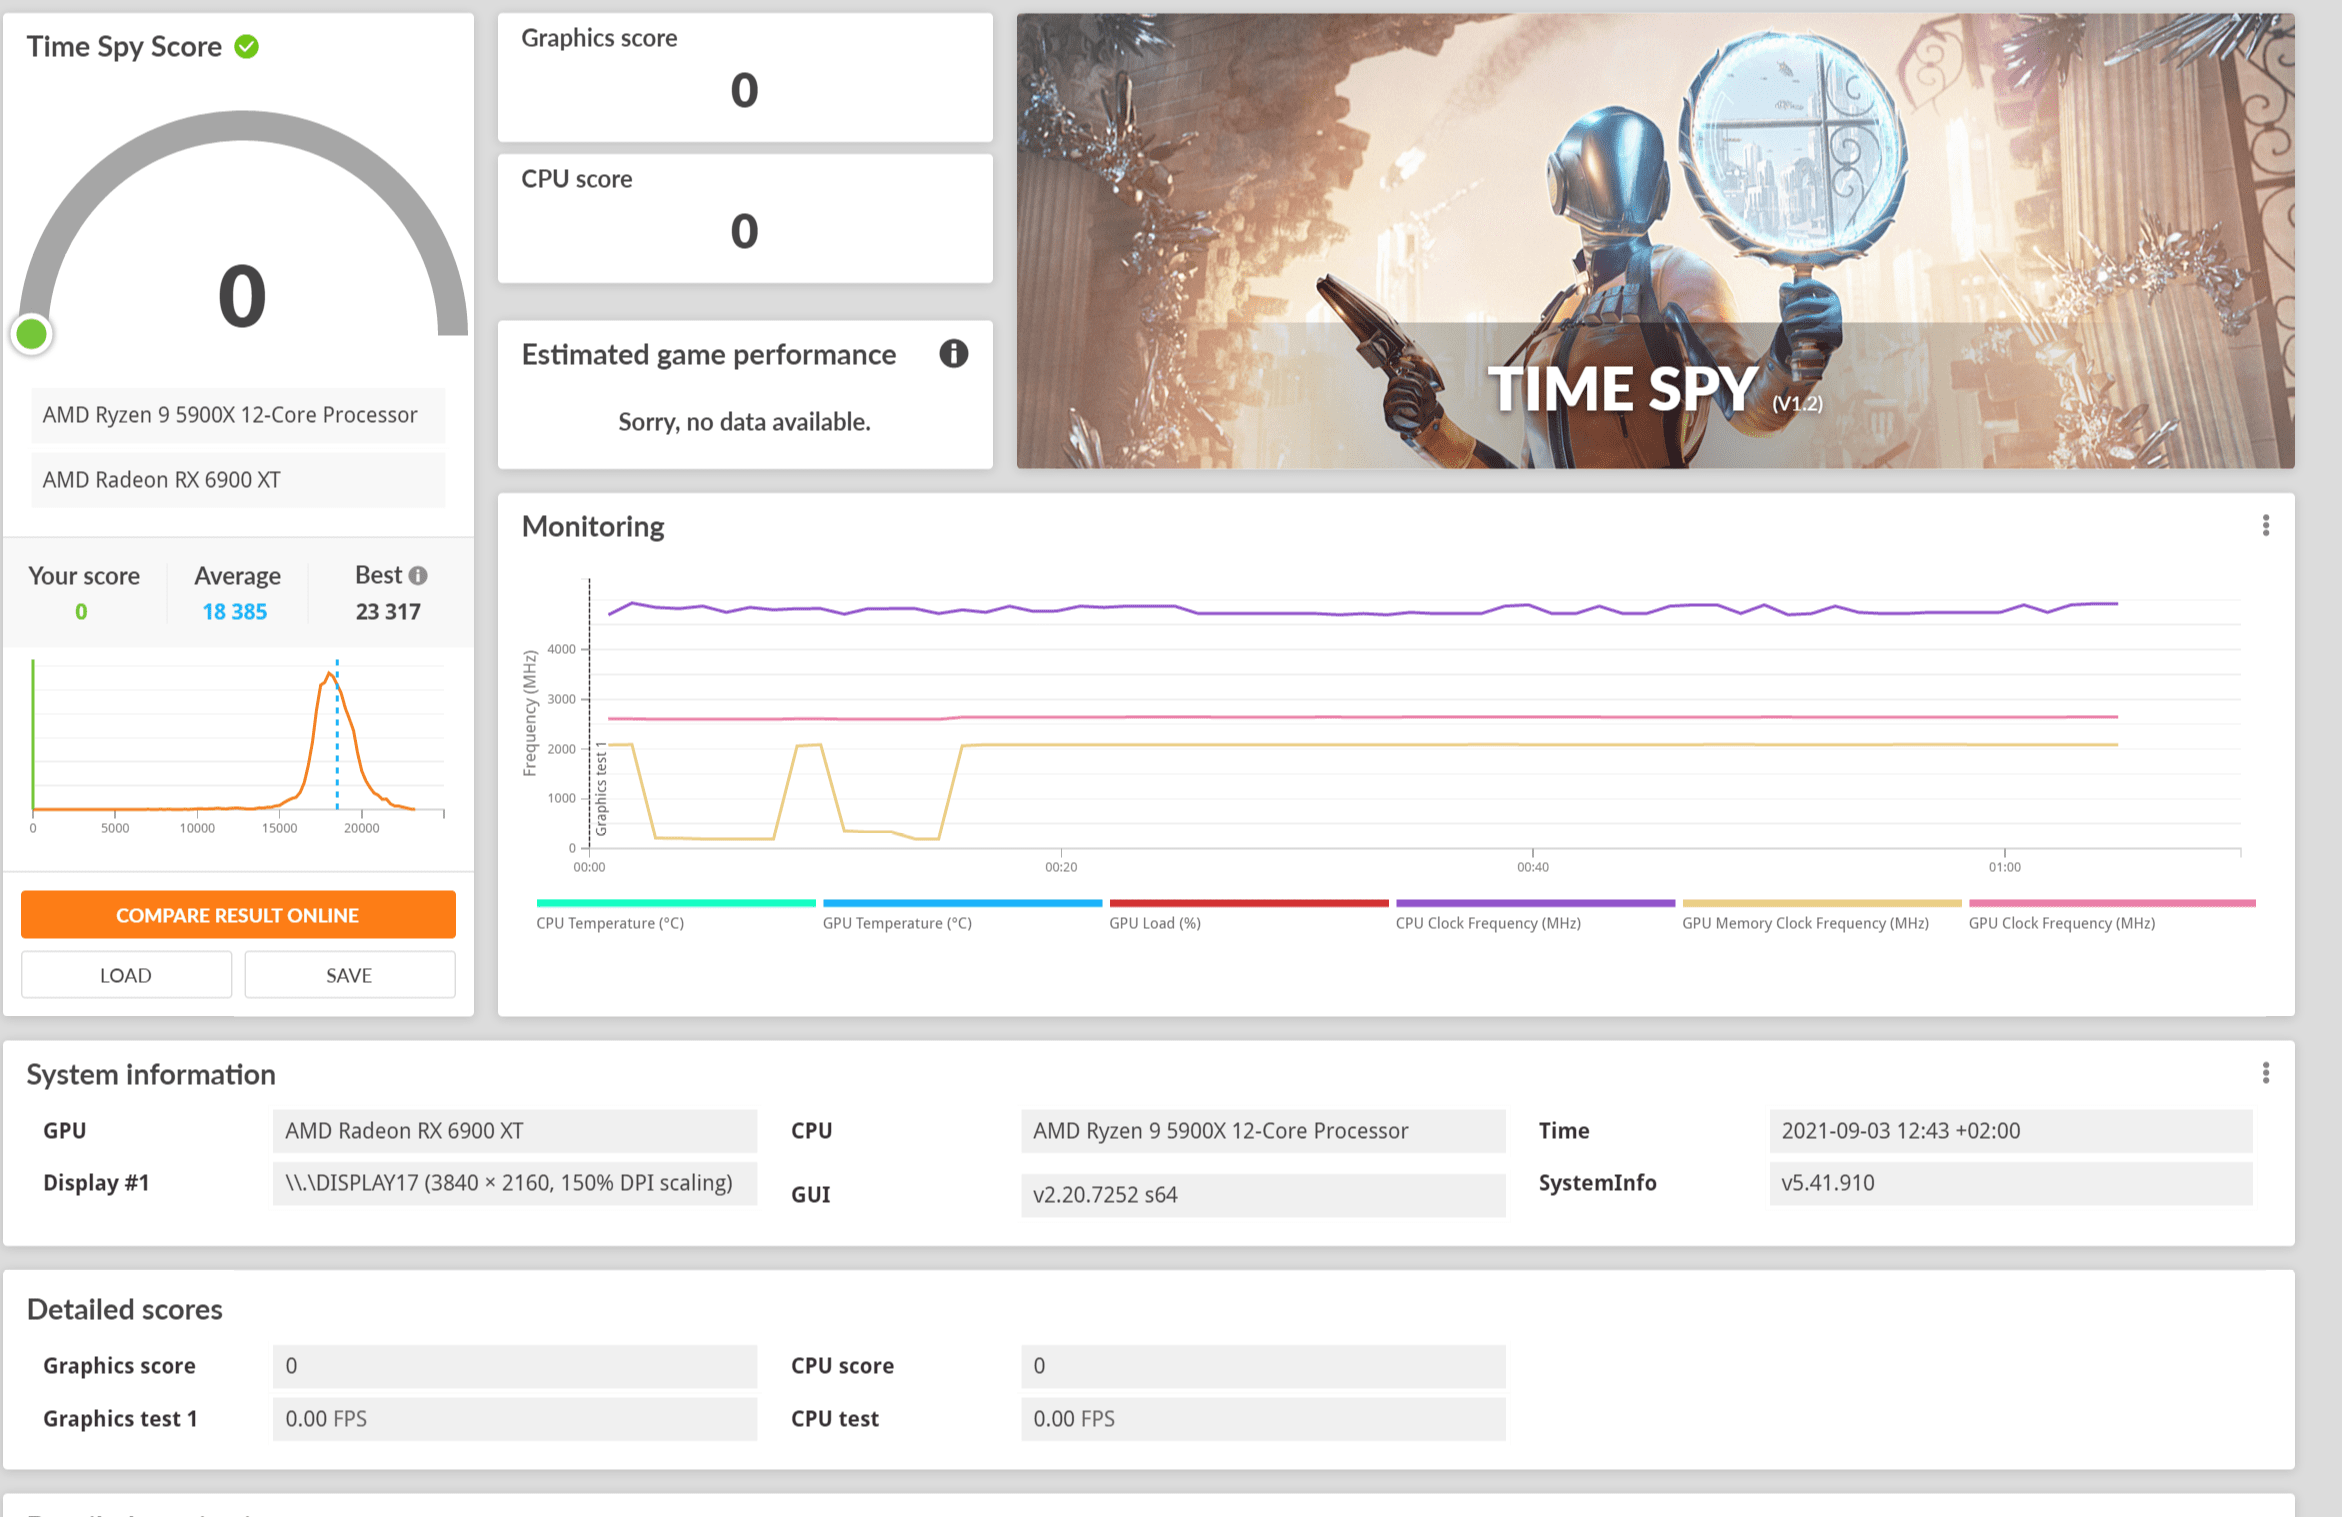
Task: Open Estimated game performance info icon
Action: 953,353
